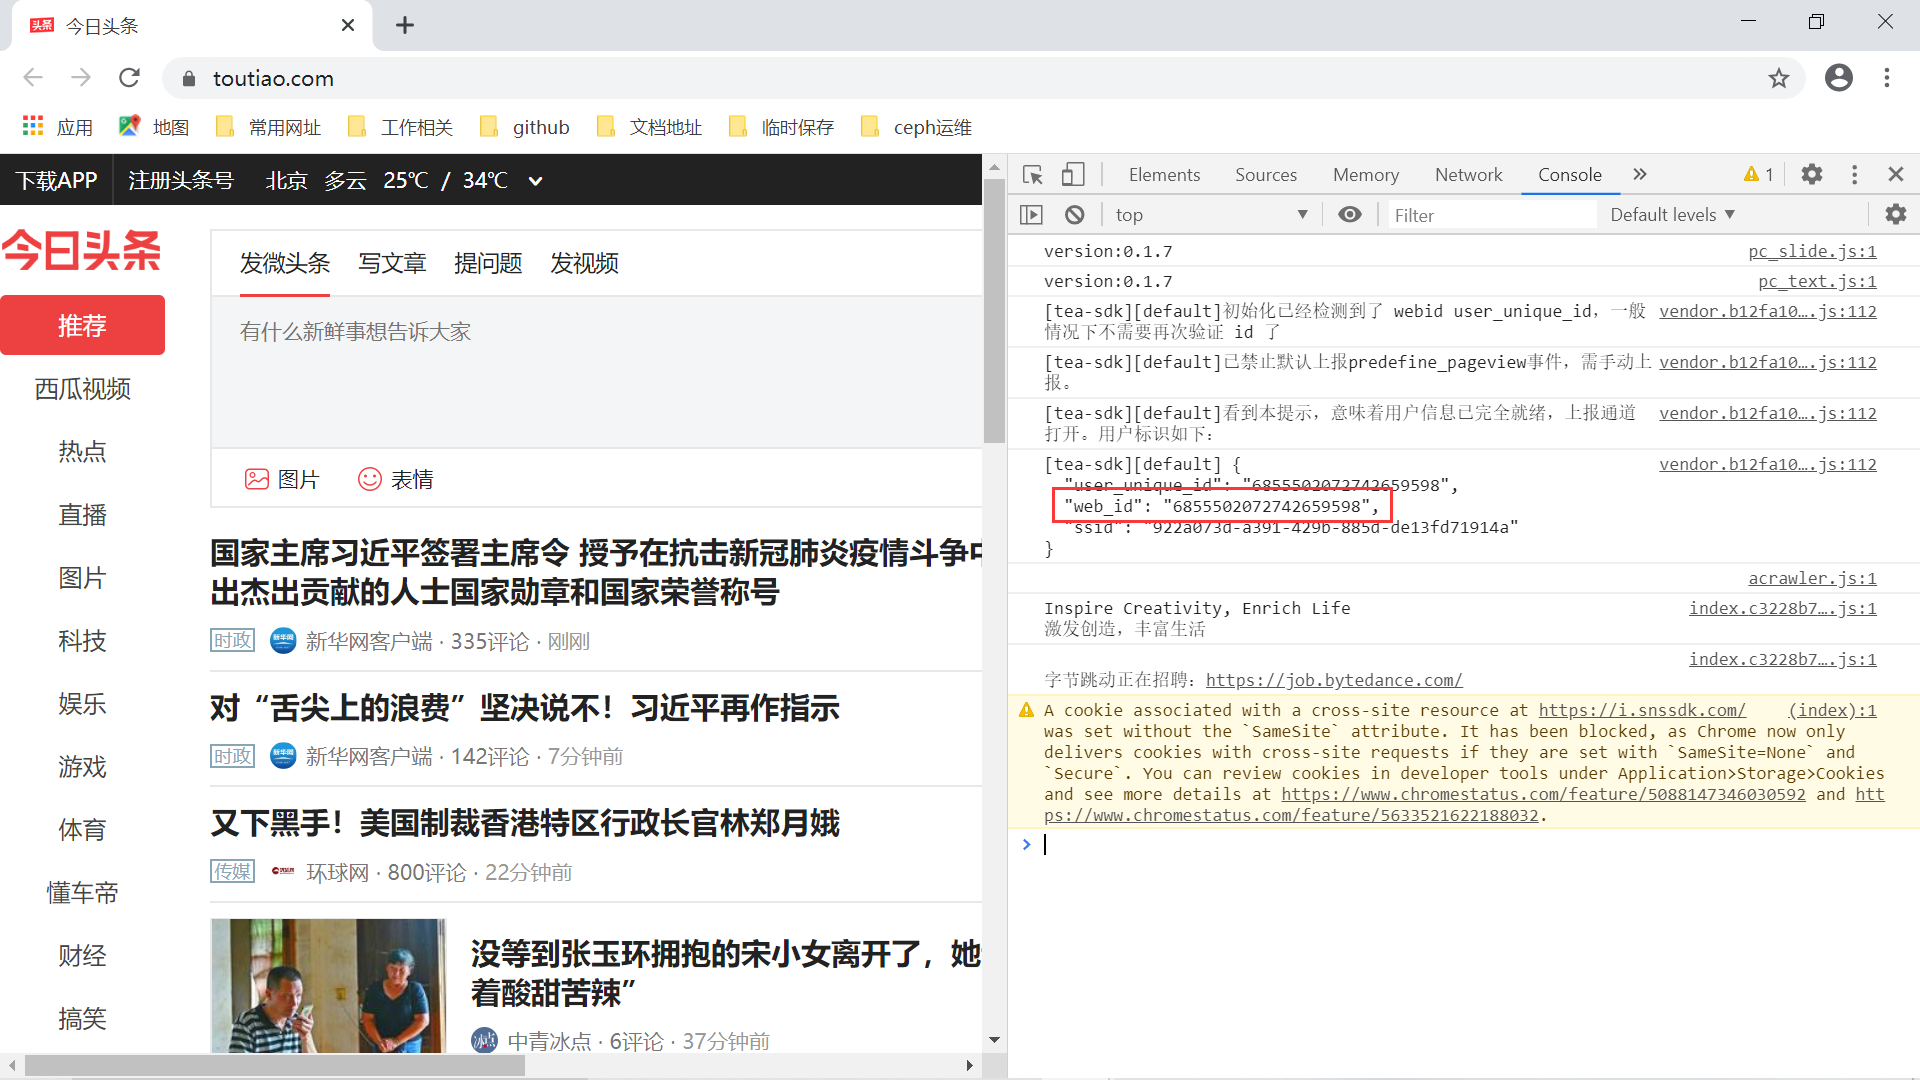
Task: Close the DevTools panel
Action: [x=1896, y=174]
